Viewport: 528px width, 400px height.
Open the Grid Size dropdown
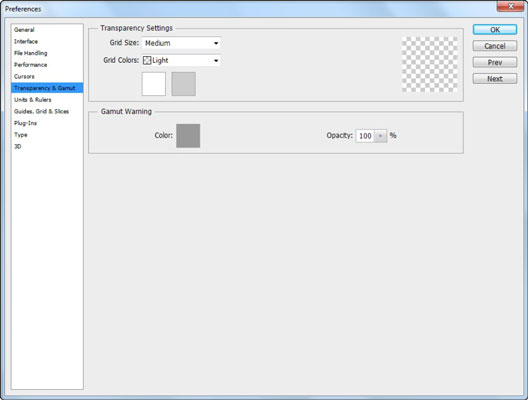click(181, 43)
